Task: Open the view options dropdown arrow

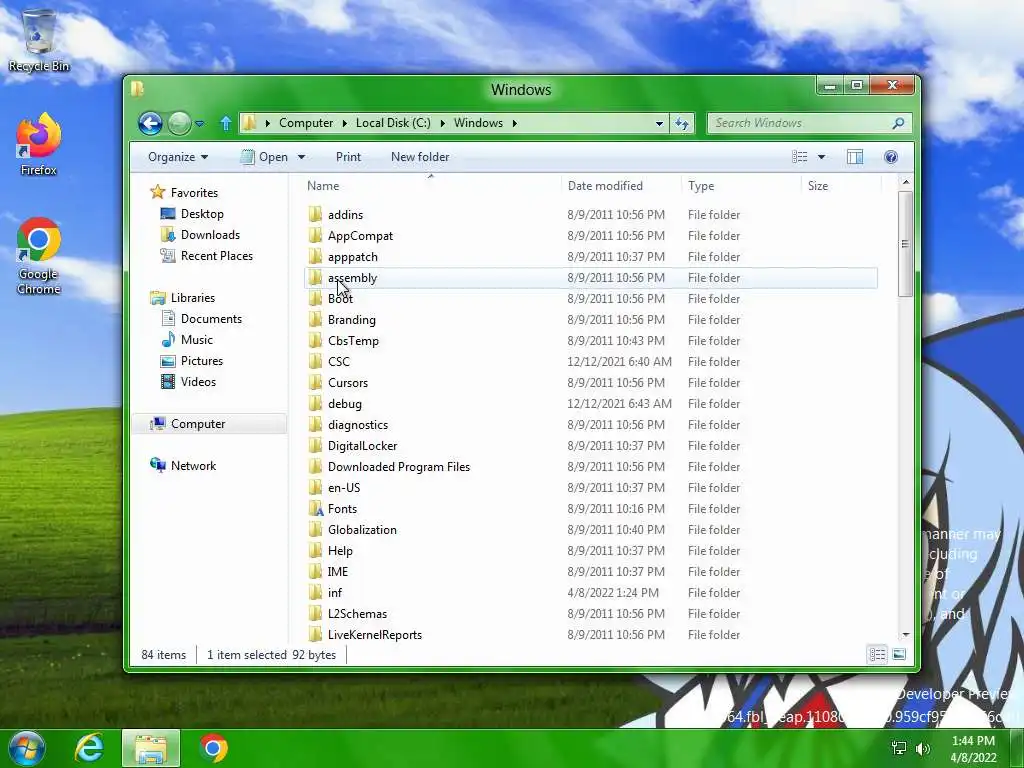Action: pos(822,157)
